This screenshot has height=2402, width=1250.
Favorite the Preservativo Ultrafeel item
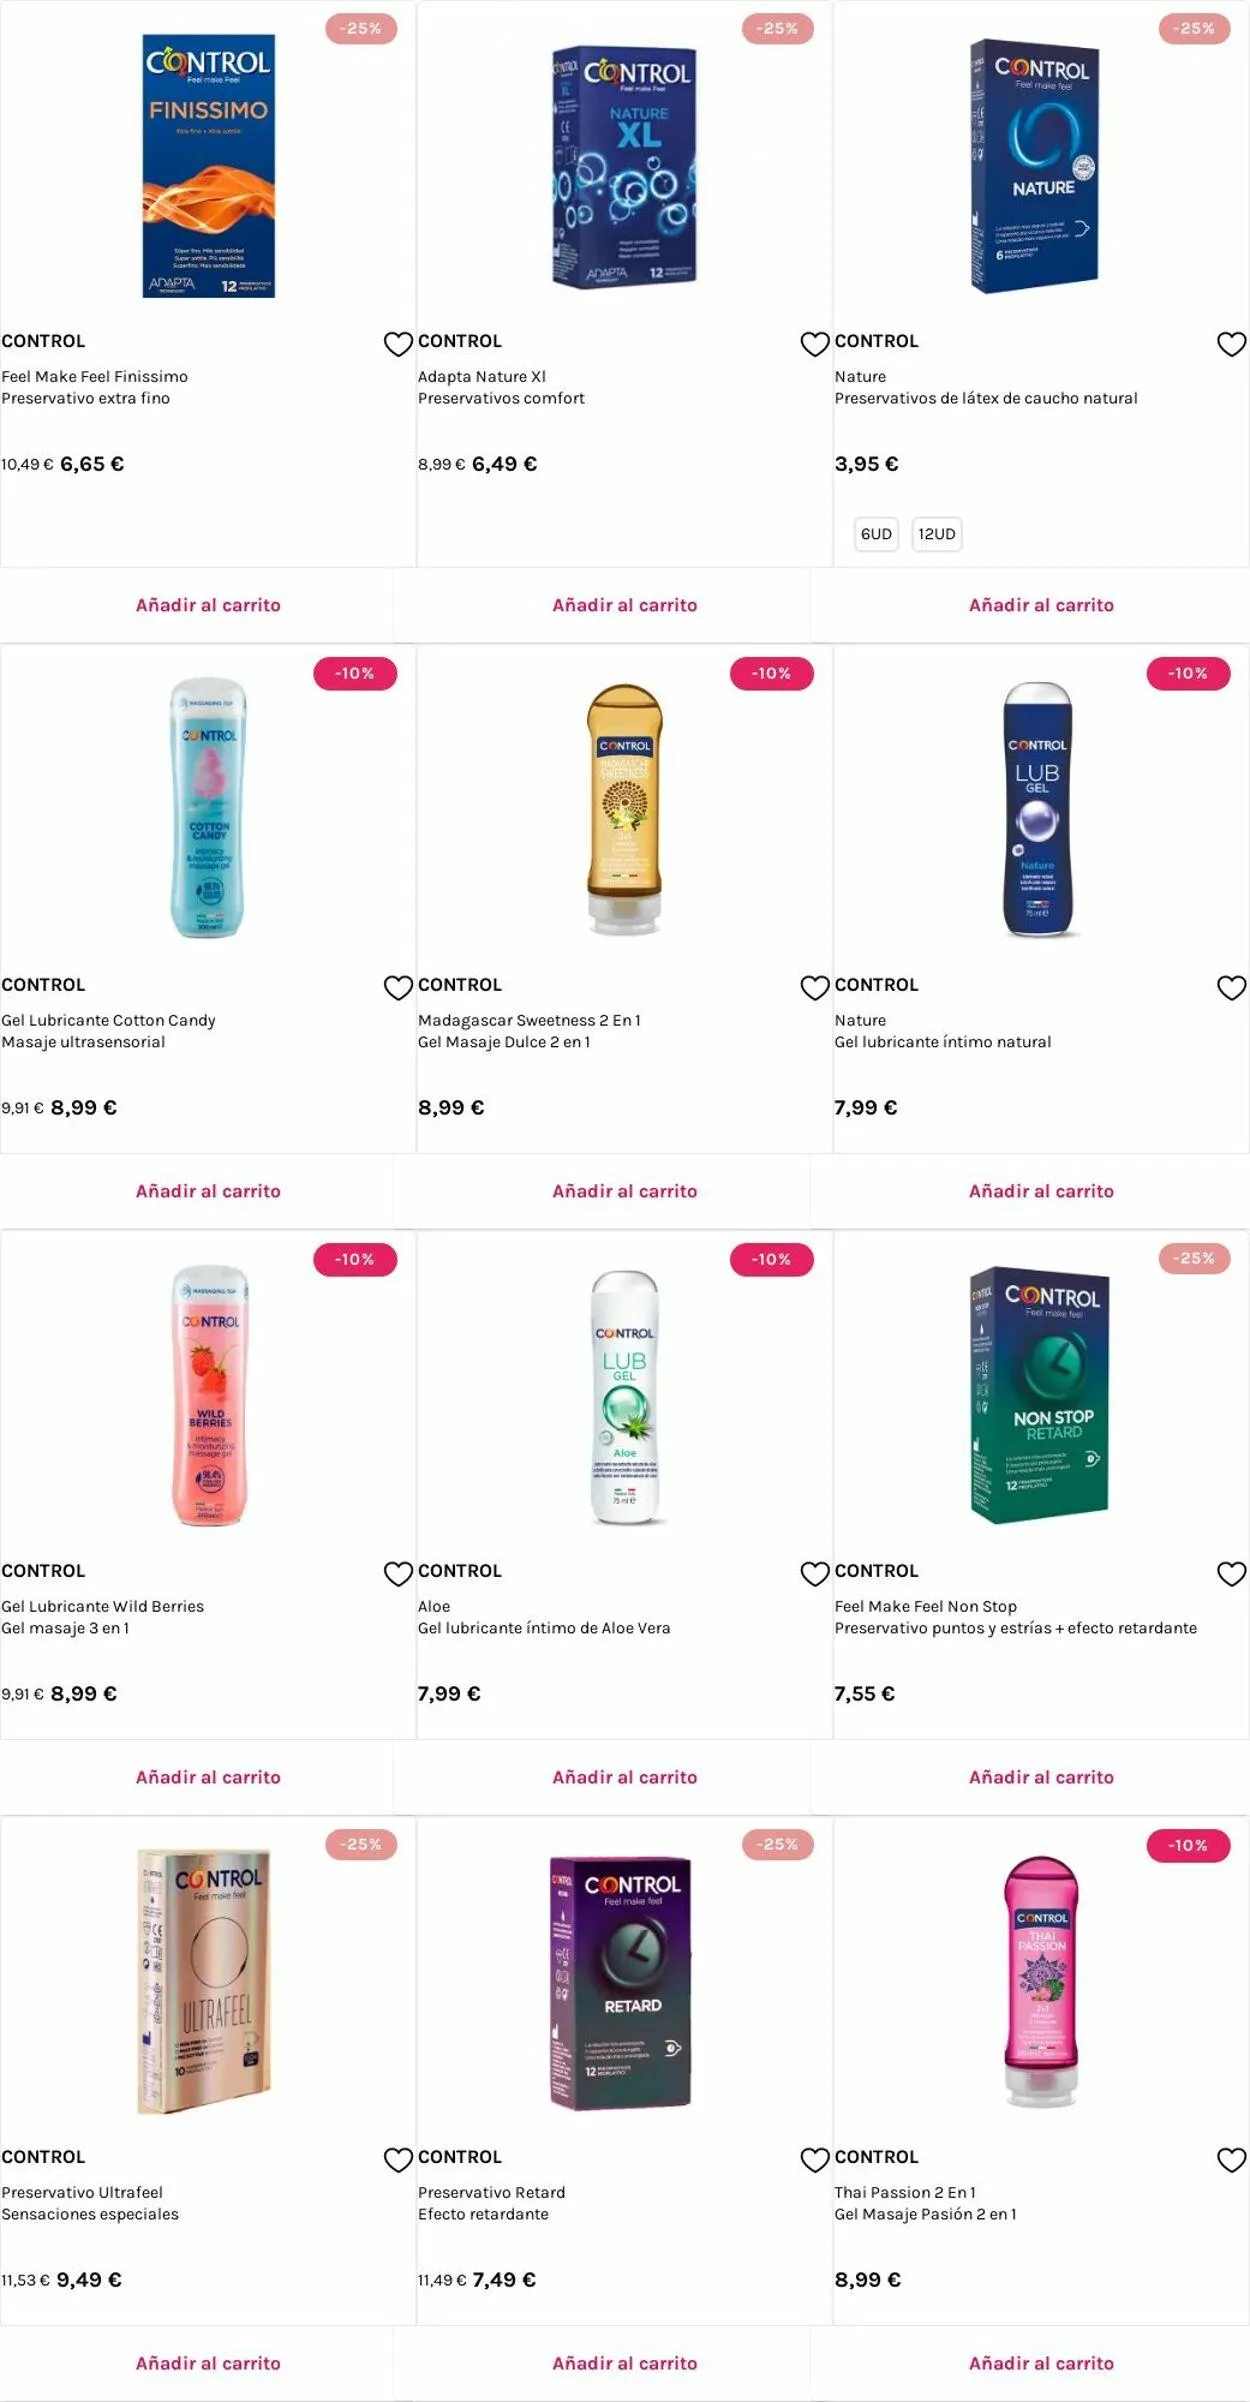click(398, 2160)
